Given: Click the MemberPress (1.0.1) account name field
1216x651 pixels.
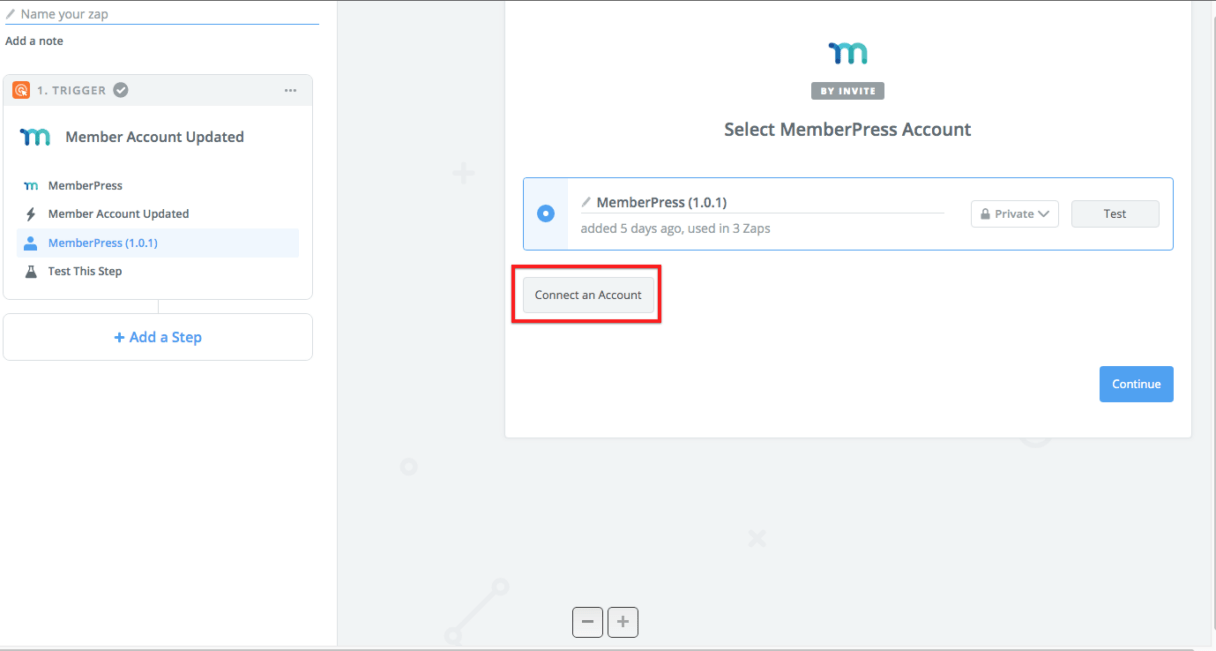Looking at the screenshot, I should pyautogui.click(x=762, y=203).
